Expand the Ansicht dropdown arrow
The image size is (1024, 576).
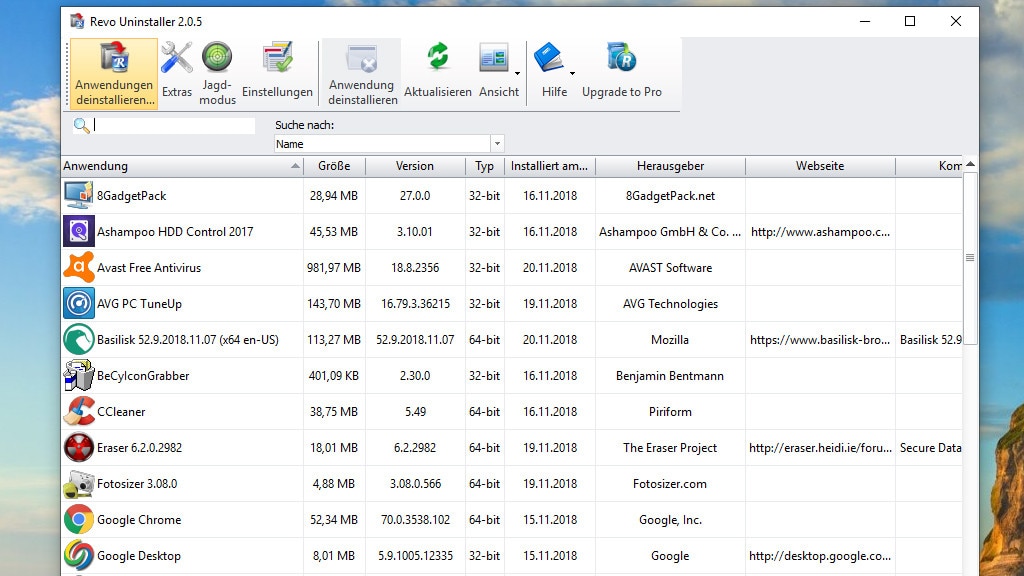[517, 73]
